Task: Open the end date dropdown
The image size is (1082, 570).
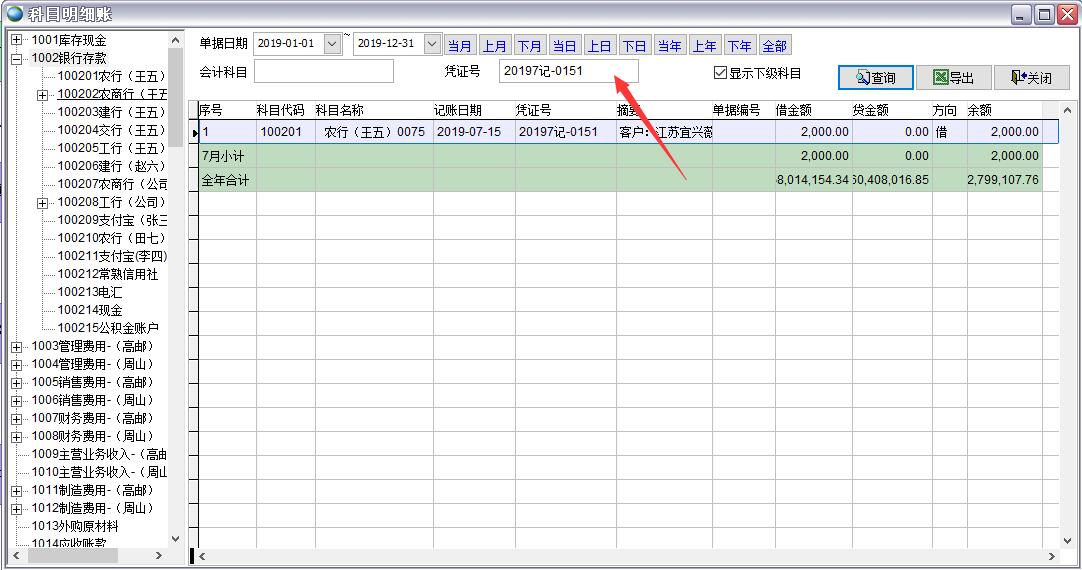Action: pos(432,44)
